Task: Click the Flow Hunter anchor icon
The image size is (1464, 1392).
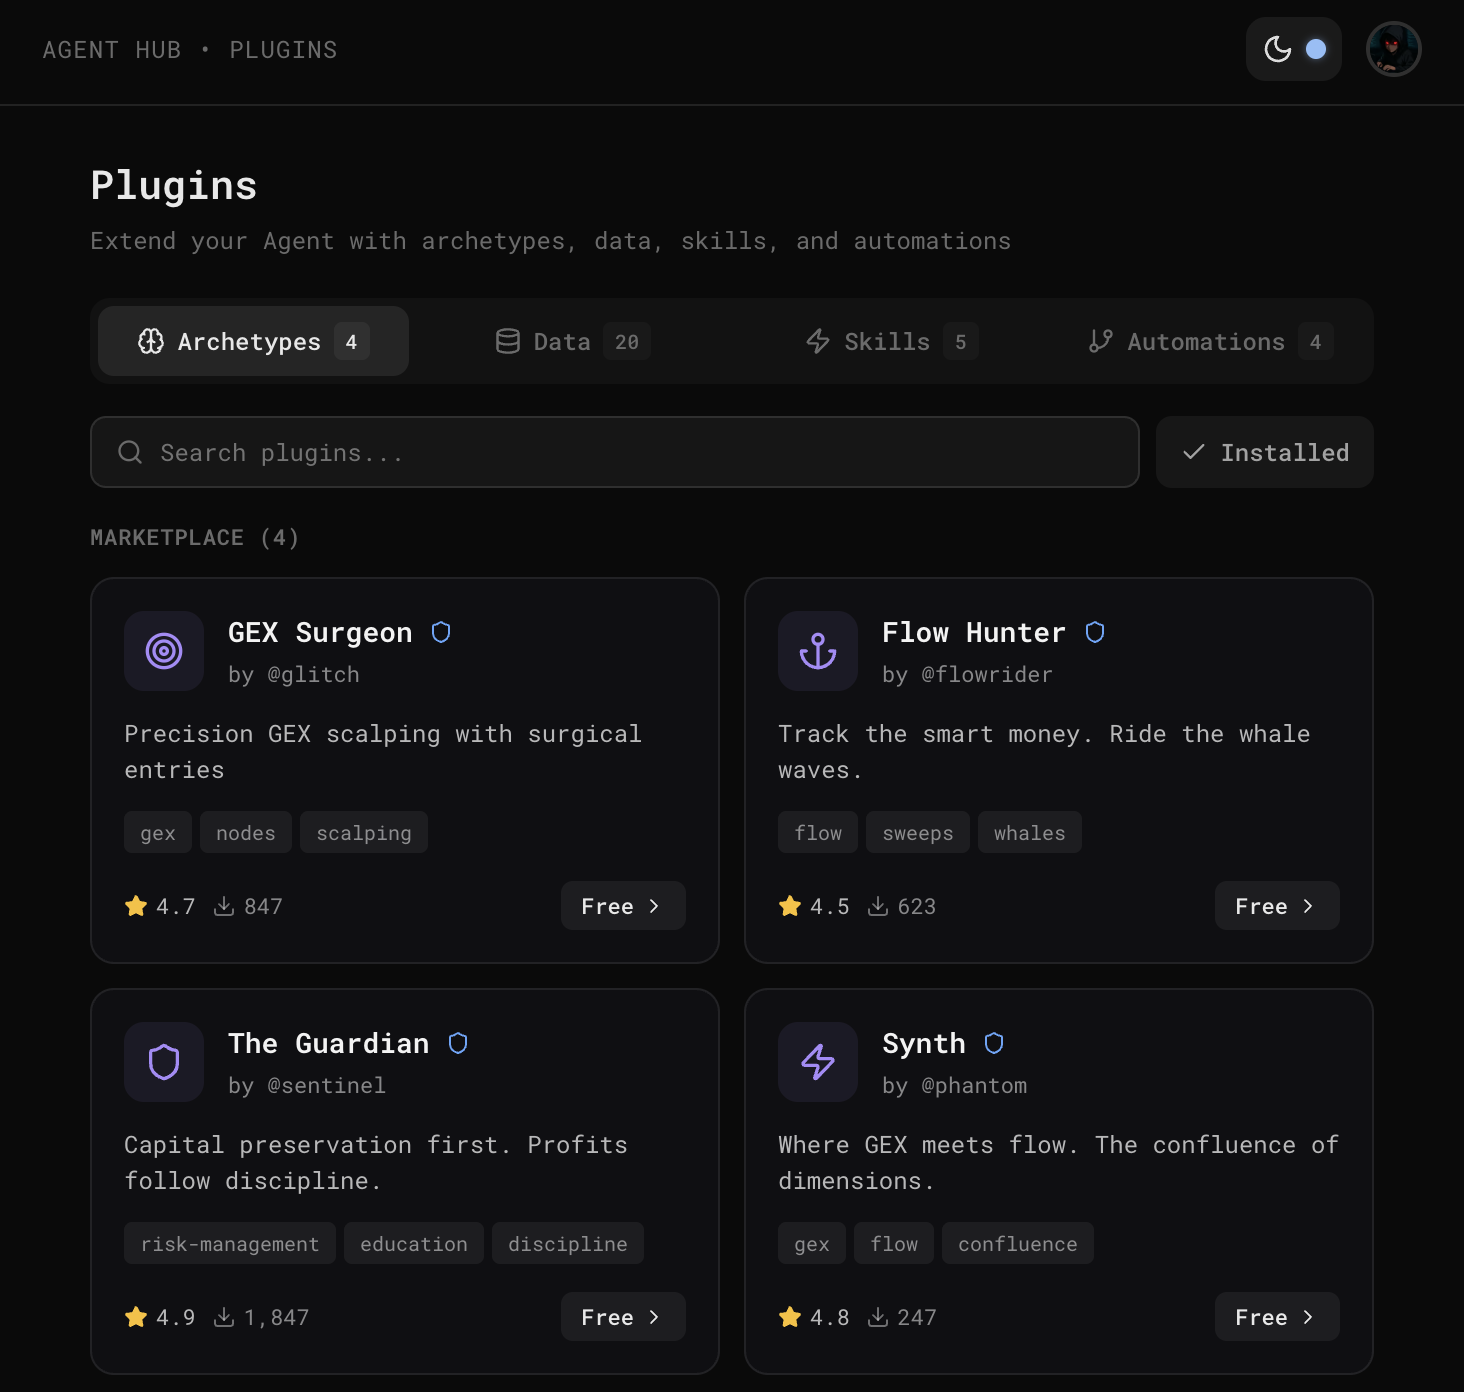Action: [817, 651]
